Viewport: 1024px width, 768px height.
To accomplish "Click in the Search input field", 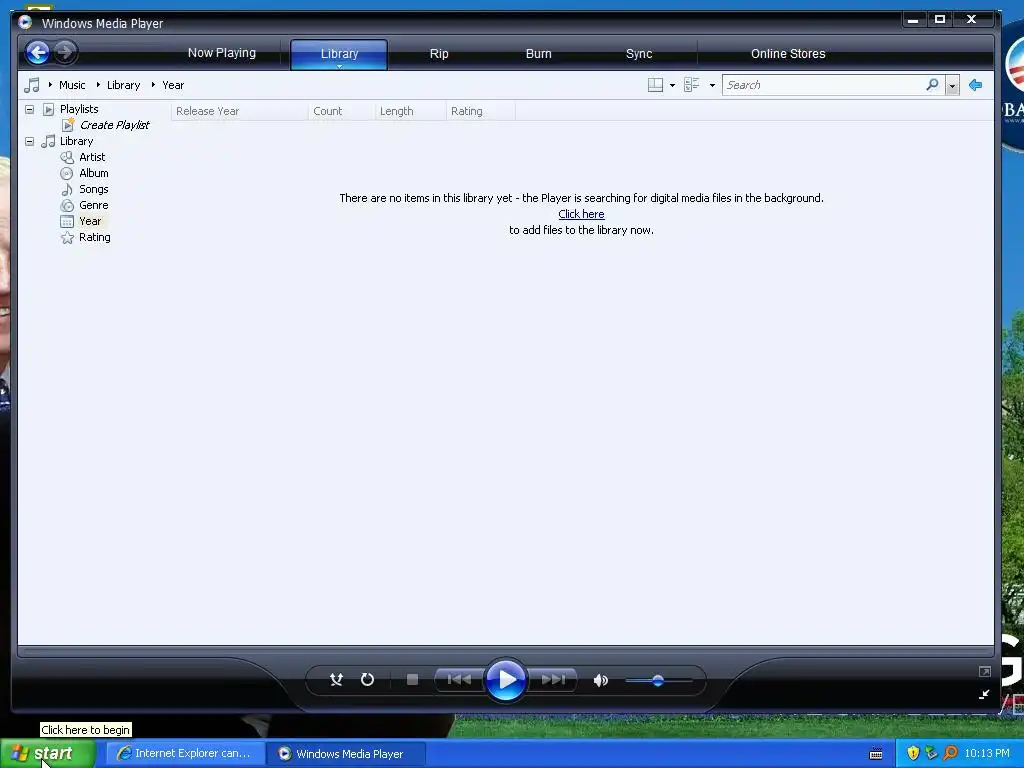I will coord(824,85).
